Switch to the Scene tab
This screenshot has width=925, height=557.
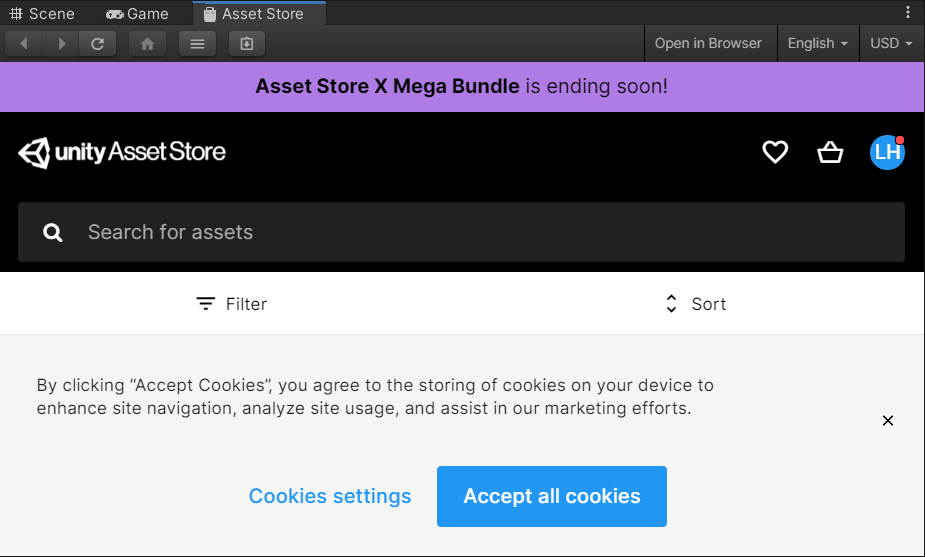pos(42,14)
